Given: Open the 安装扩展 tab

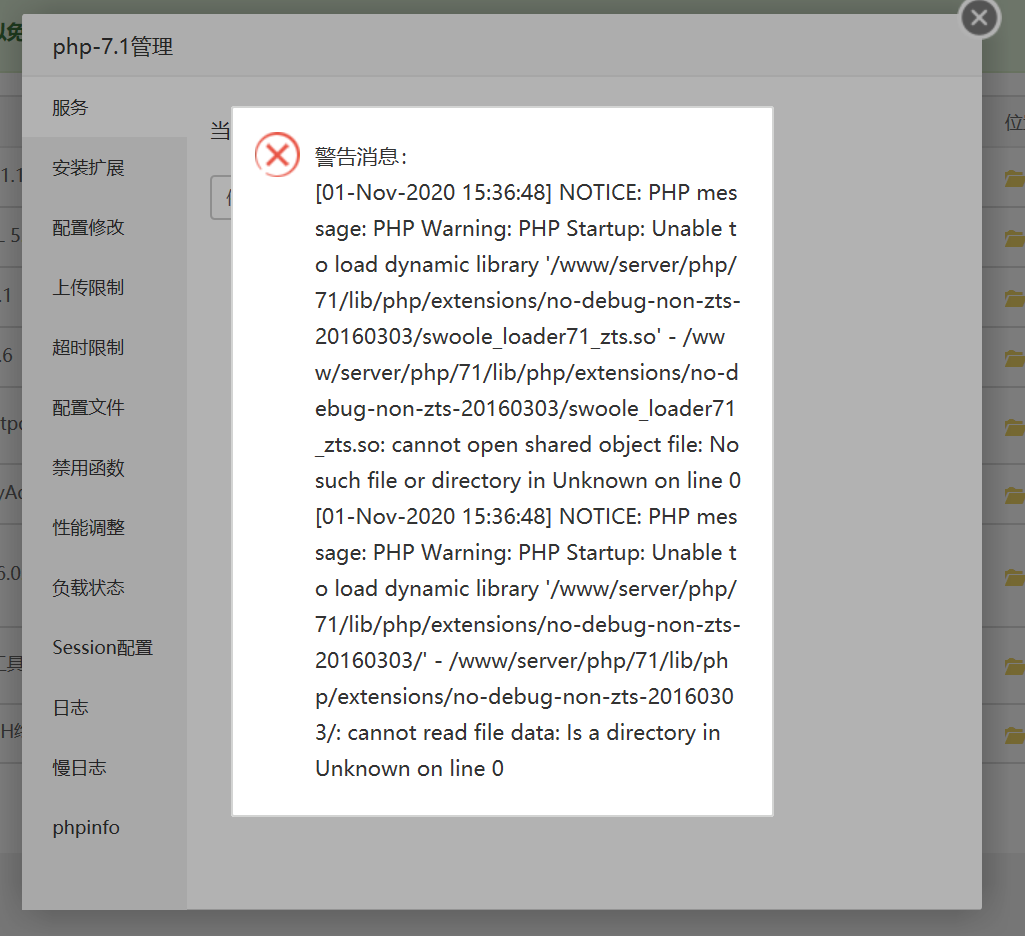Looking at the screenshot, I should 105,167.
